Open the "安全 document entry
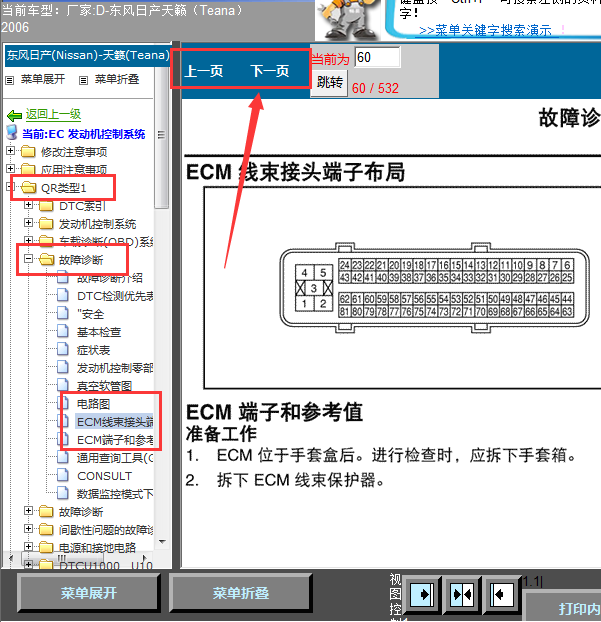This screenshot has width=601, height=622. pos(91,314)
